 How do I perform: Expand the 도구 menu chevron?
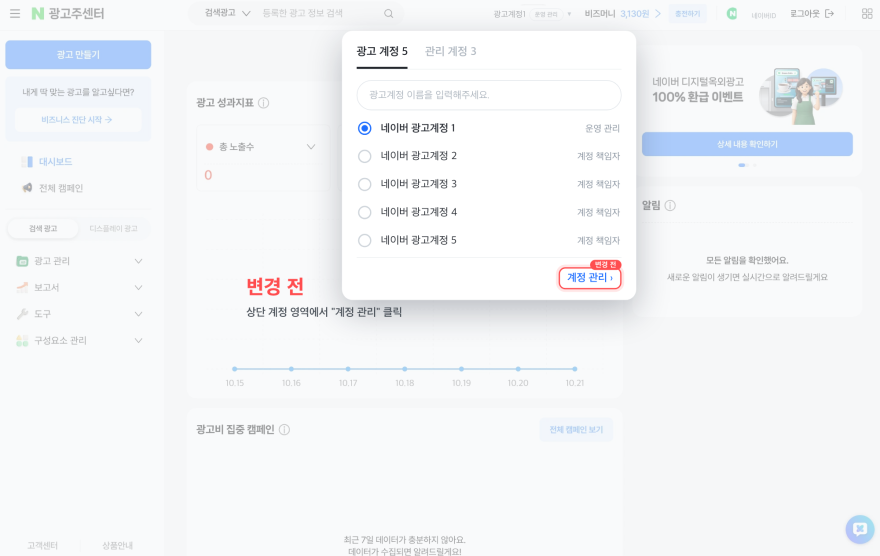139,314
